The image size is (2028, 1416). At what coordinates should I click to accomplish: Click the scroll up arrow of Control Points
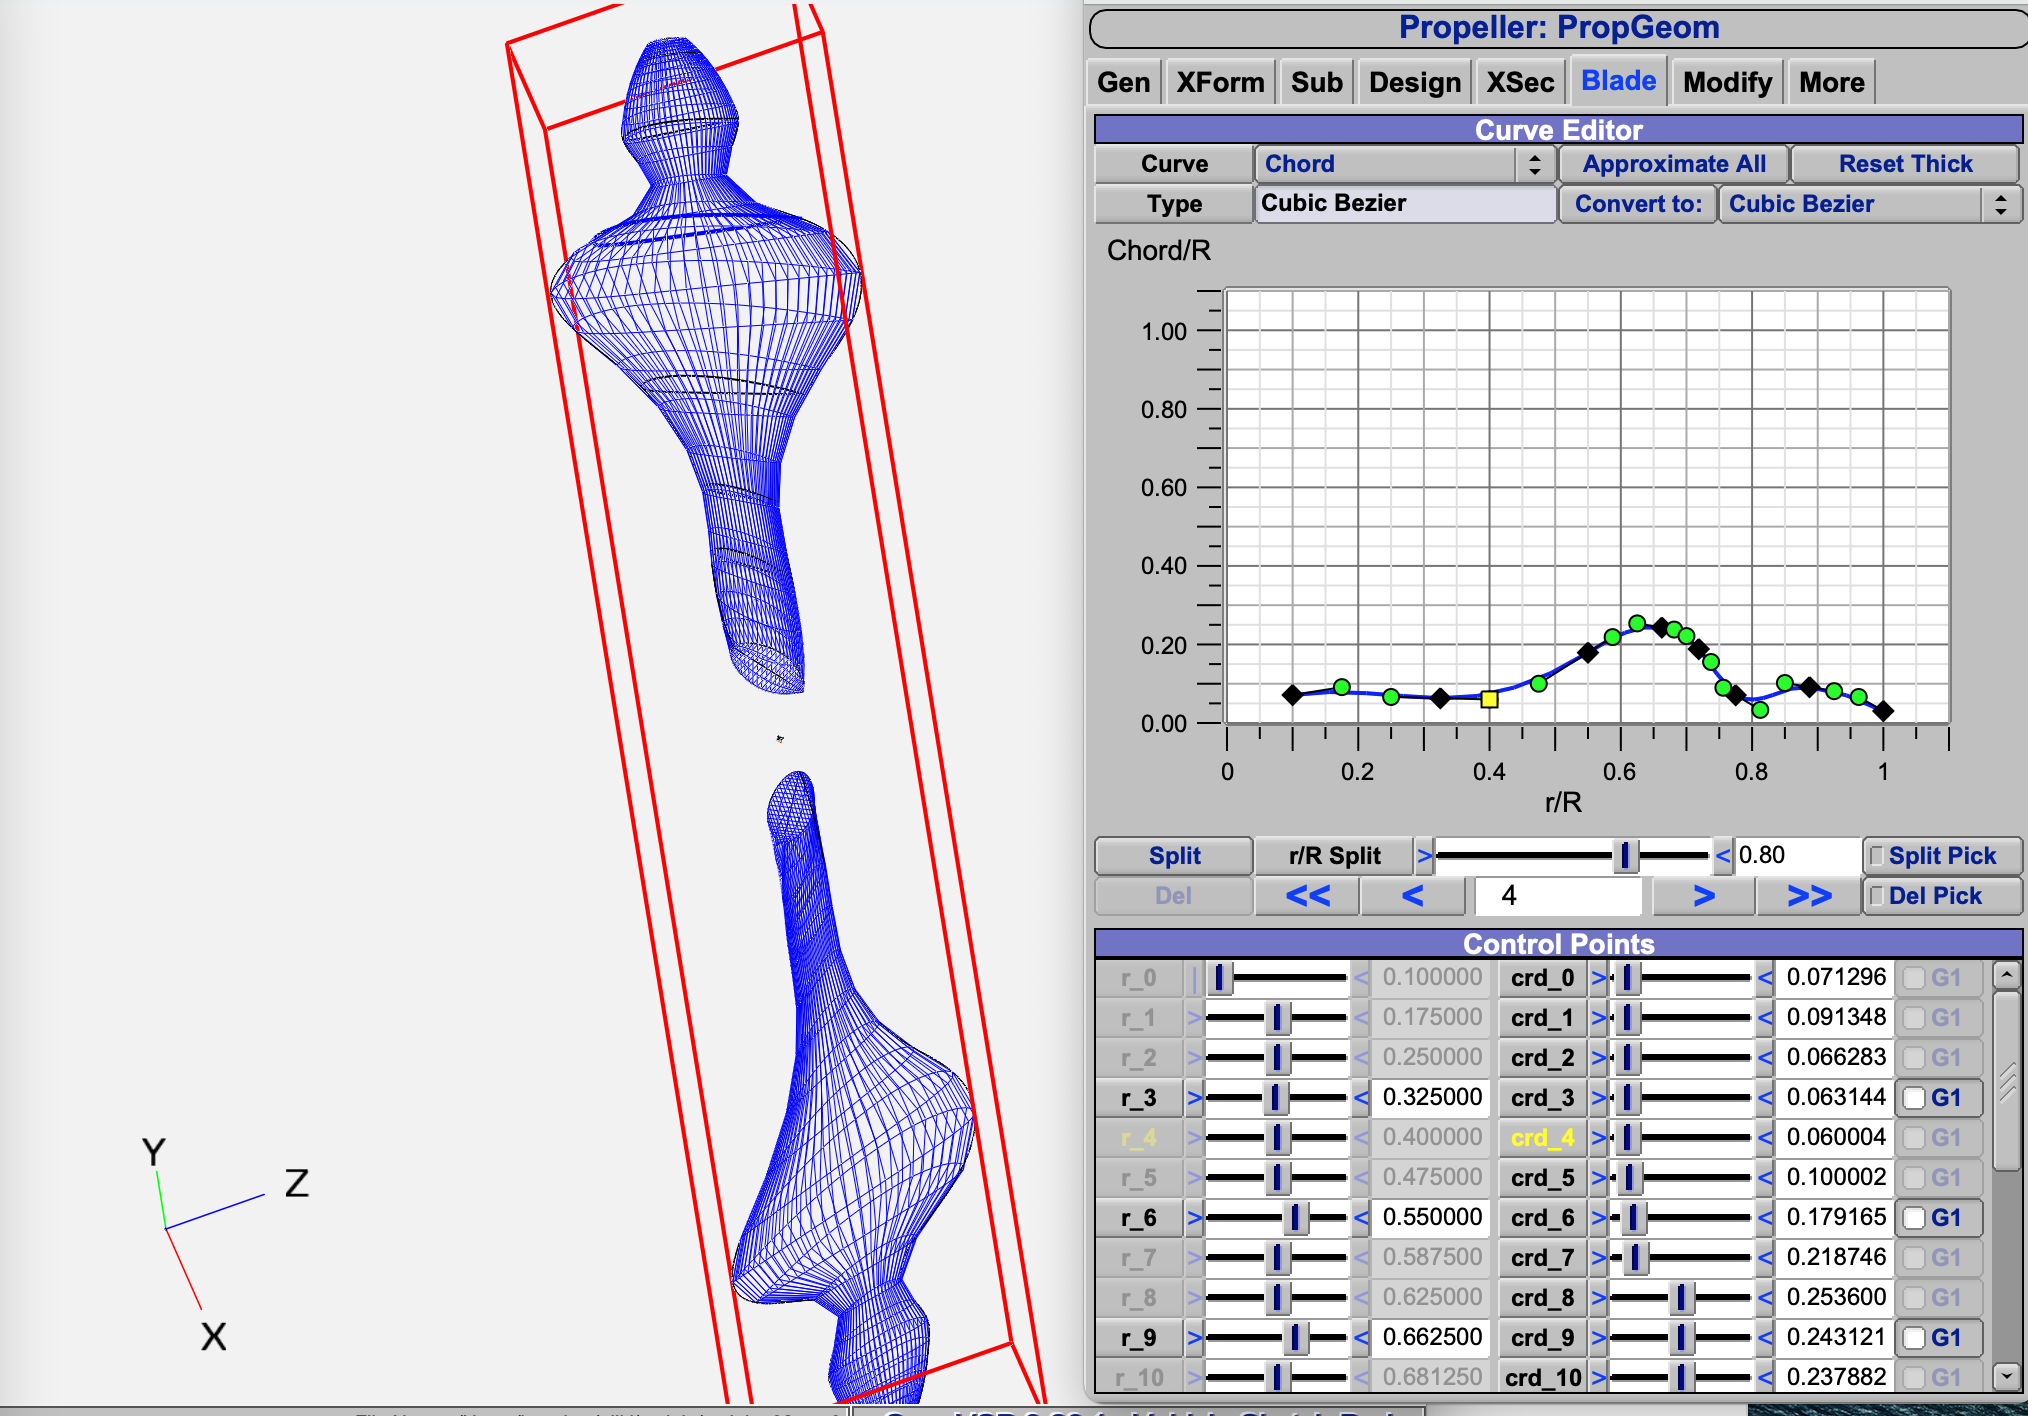2006,975
